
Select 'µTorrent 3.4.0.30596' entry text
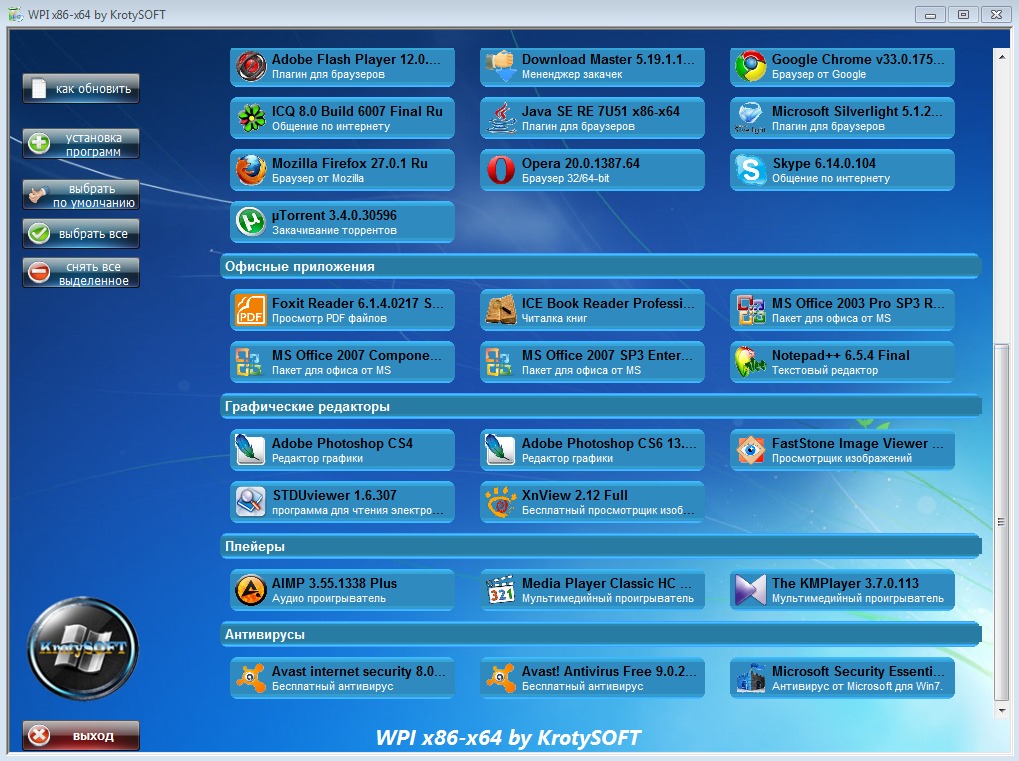click(x=334, y=215)
